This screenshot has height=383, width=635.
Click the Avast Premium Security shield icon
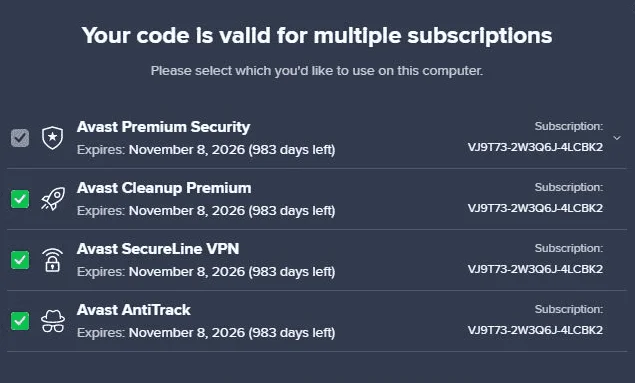[x=53, y=138]
